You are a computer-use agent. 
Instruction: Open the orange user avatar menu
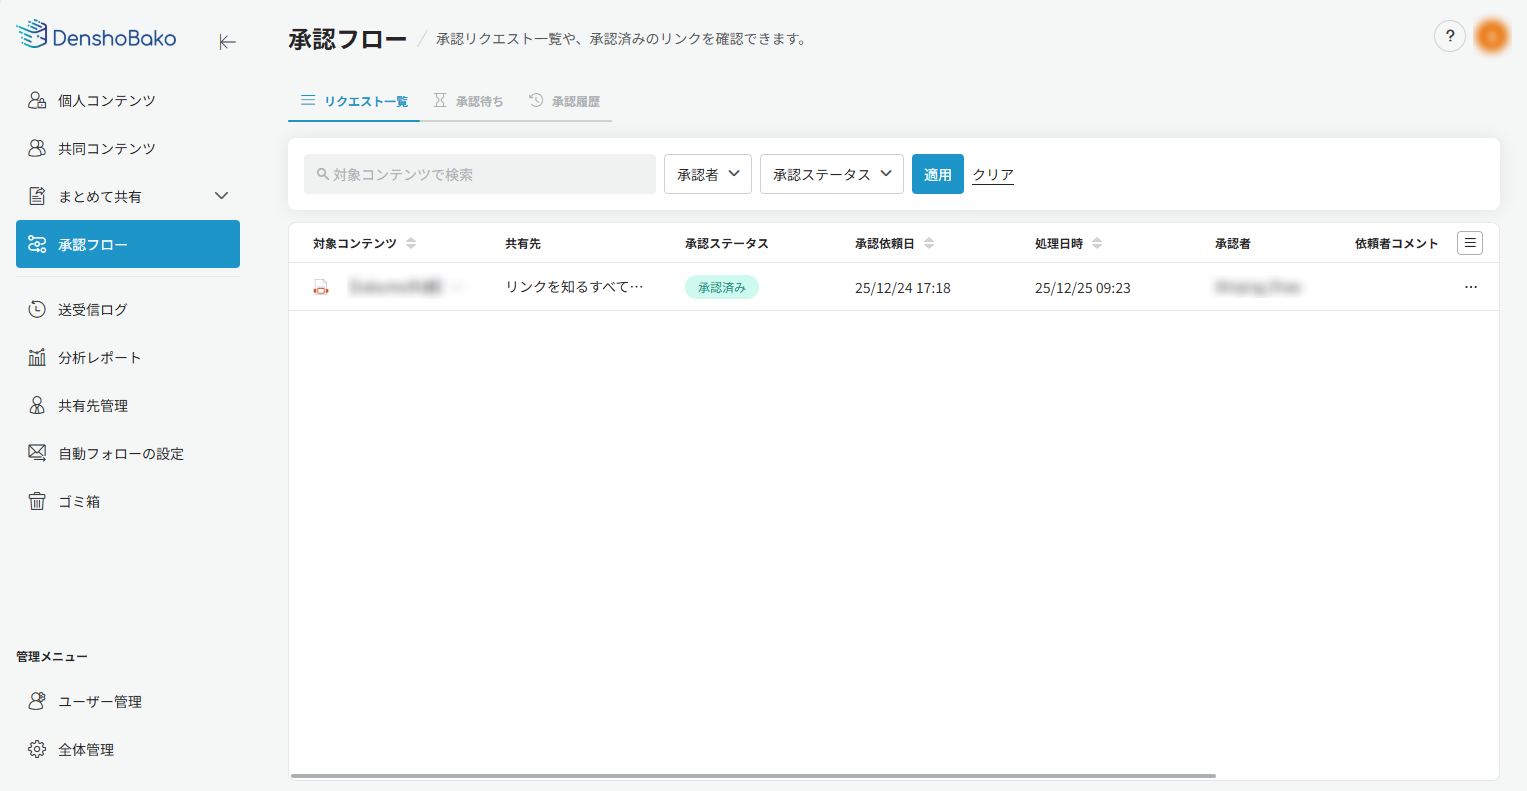[x=1492, y=36]
